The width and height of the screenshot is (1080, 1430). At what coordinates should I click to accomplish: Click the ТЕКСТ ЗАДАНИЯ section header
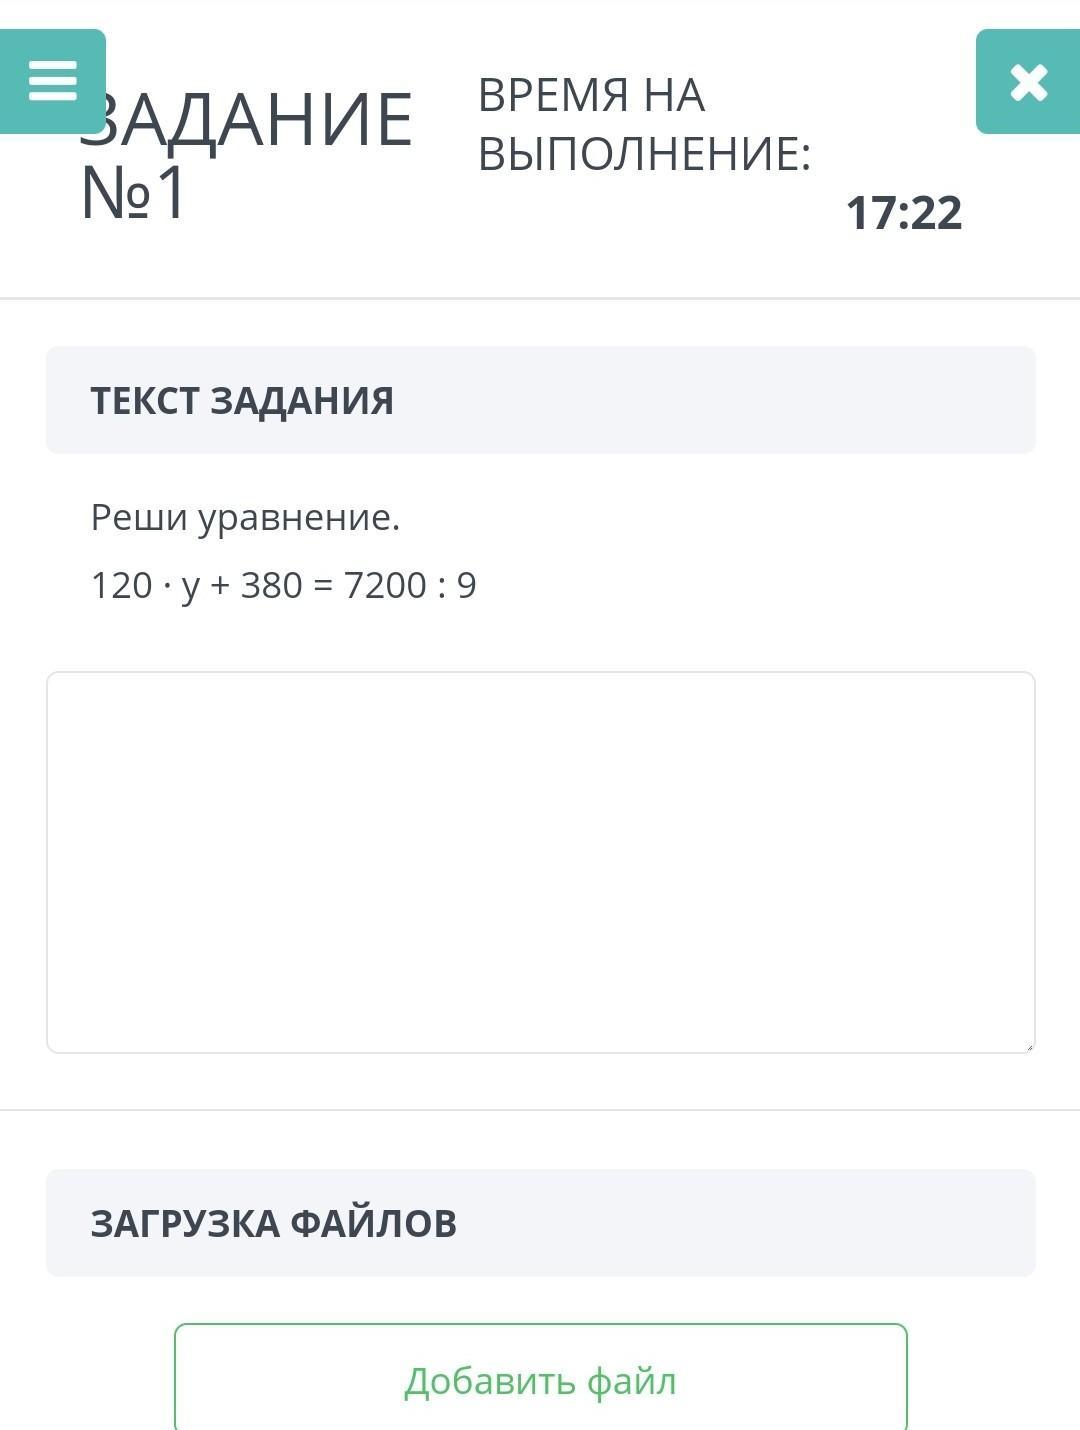tap(242, 400)
